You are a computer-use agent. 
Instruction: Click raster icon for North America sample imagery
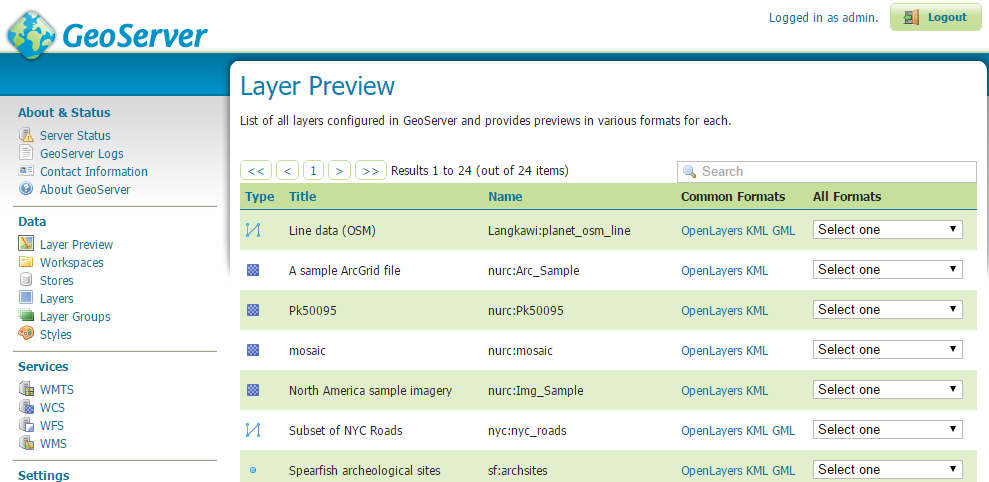(x=253, y=390)
